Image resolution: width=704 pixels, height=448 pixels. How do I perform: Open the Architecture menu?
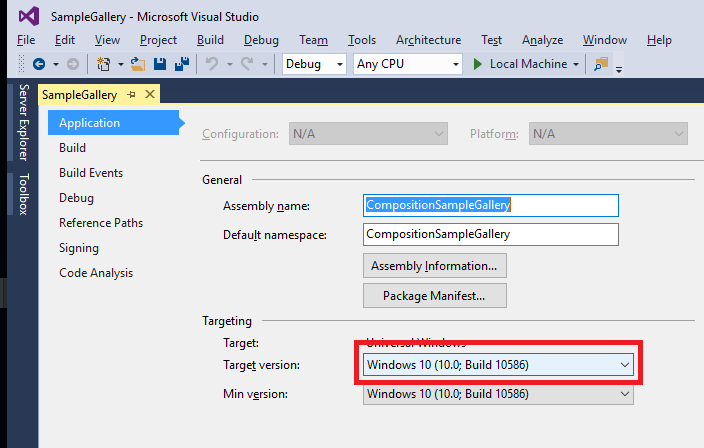point(428,40)
